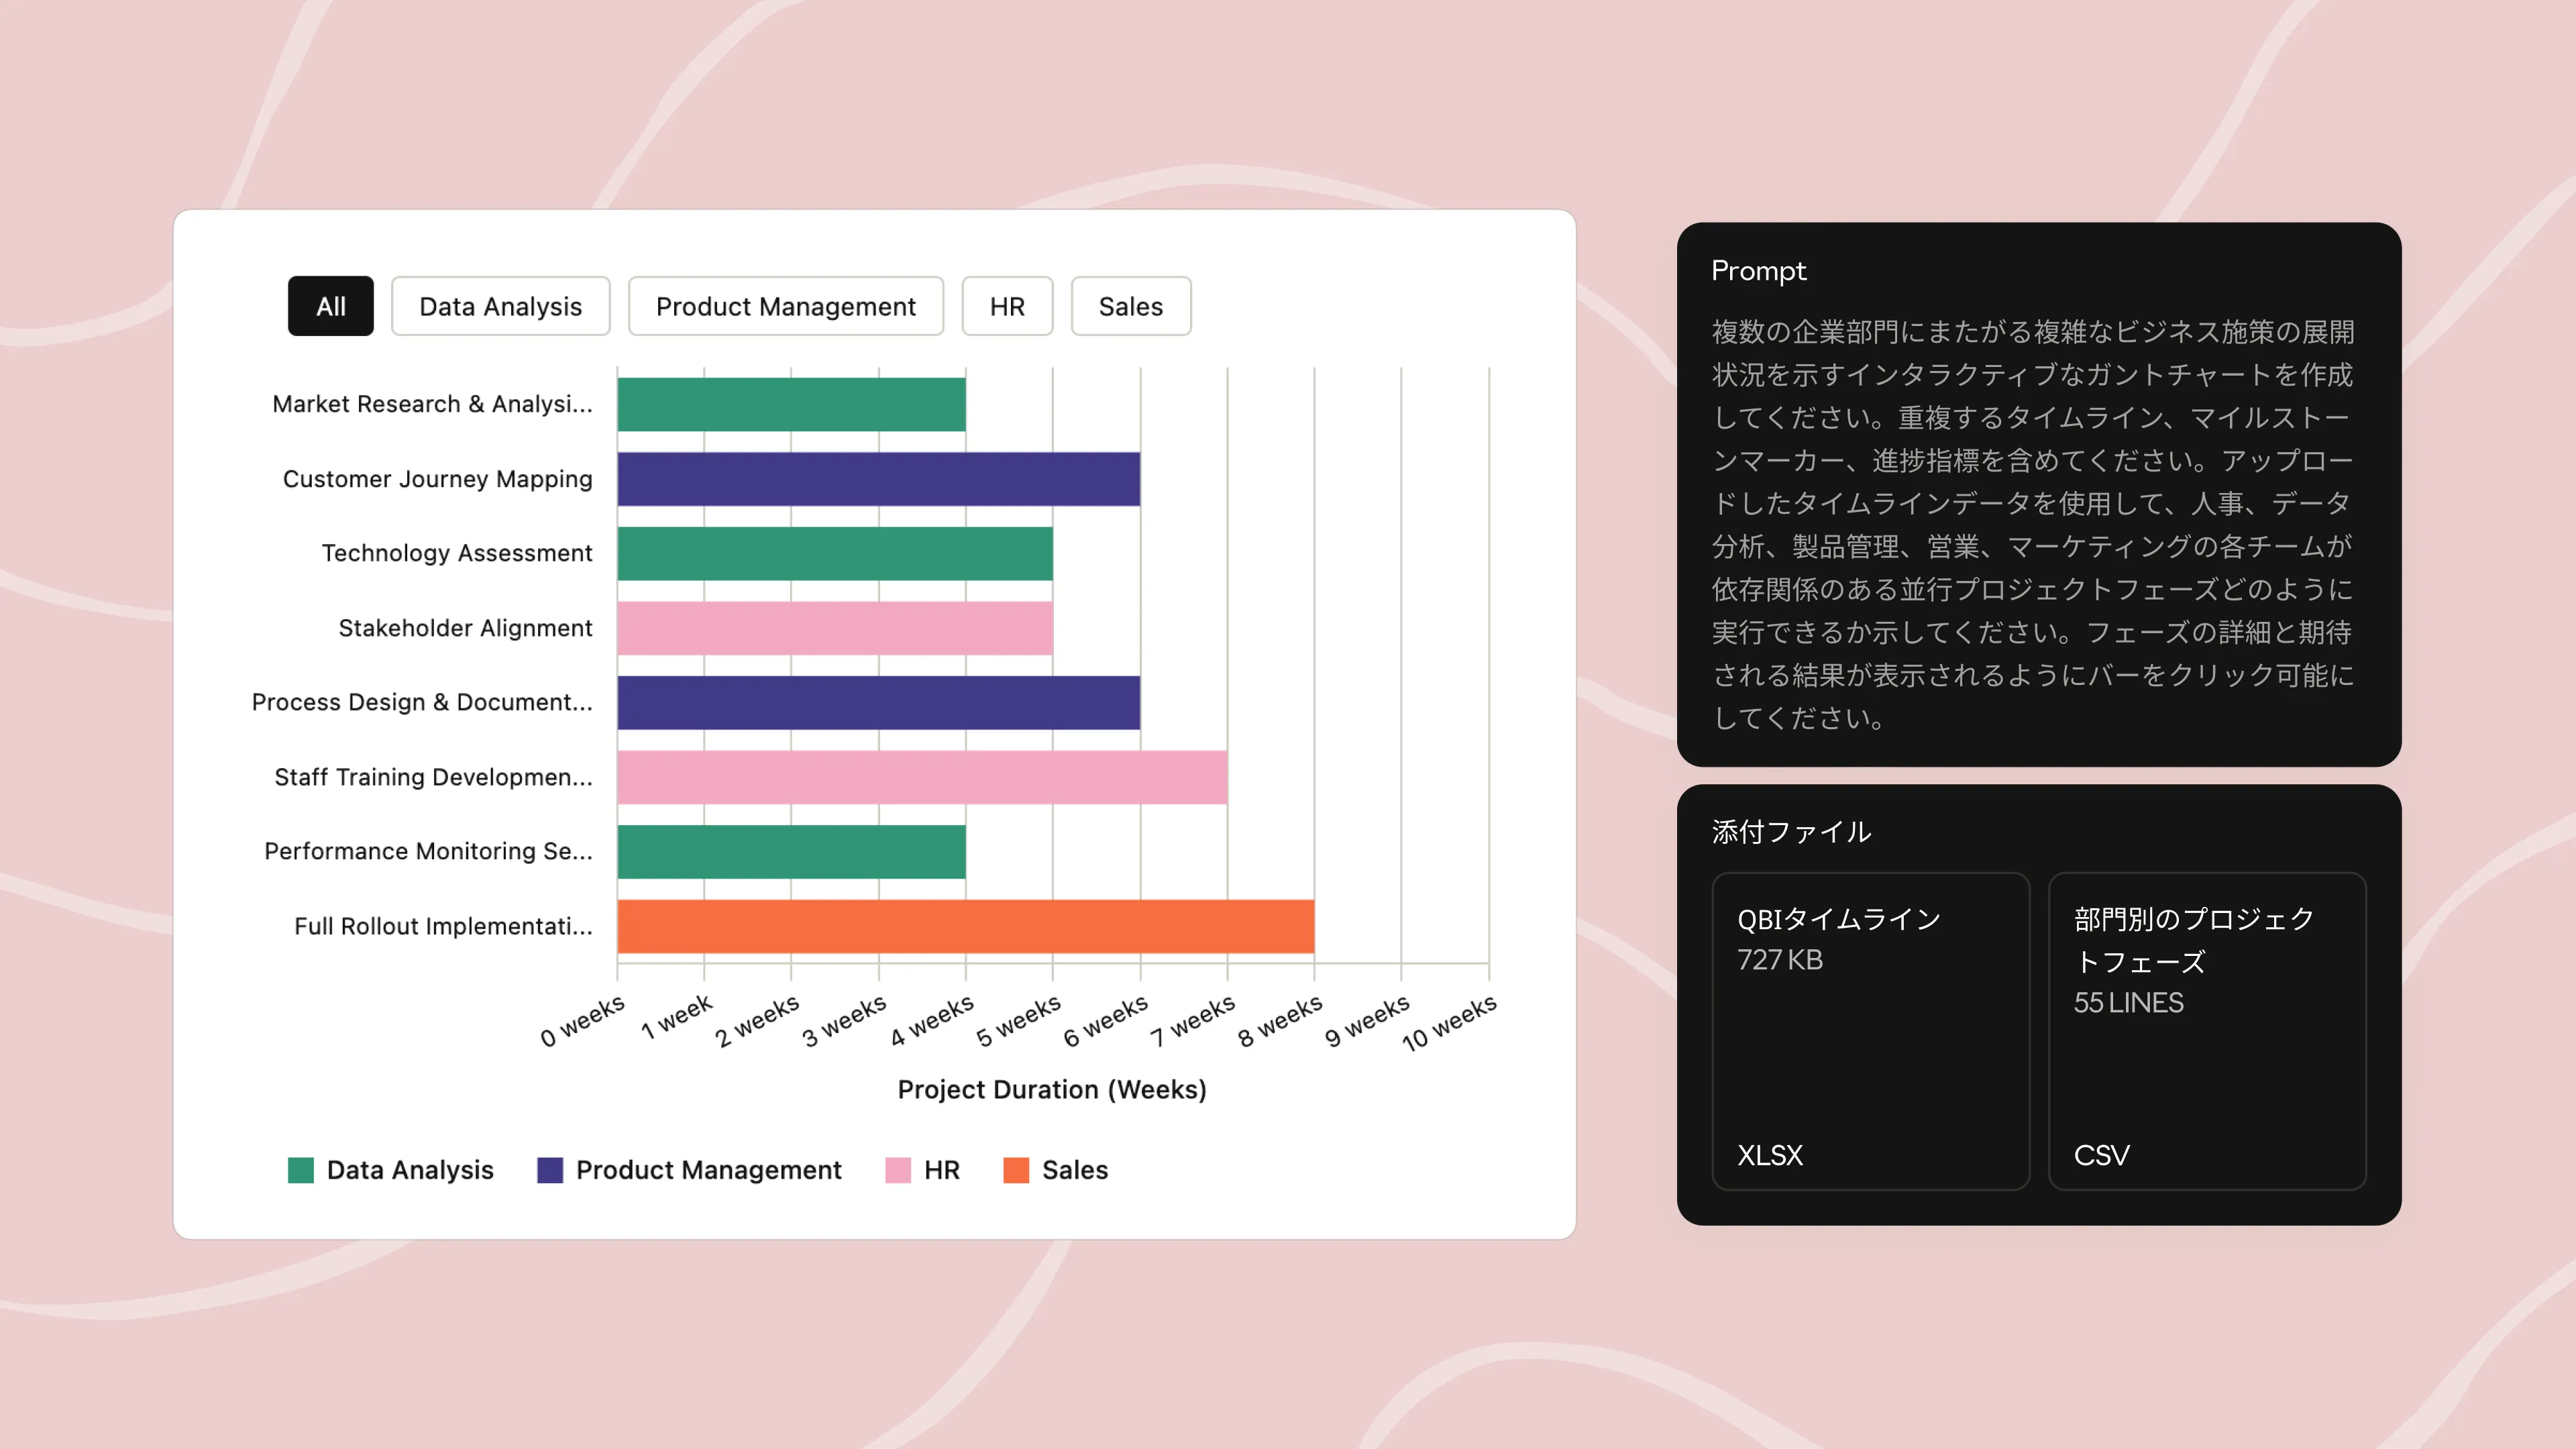The height and width of the screenshot is (1449, 2576).
Task: Select the Technology Assessment bar
Action: 834,553
